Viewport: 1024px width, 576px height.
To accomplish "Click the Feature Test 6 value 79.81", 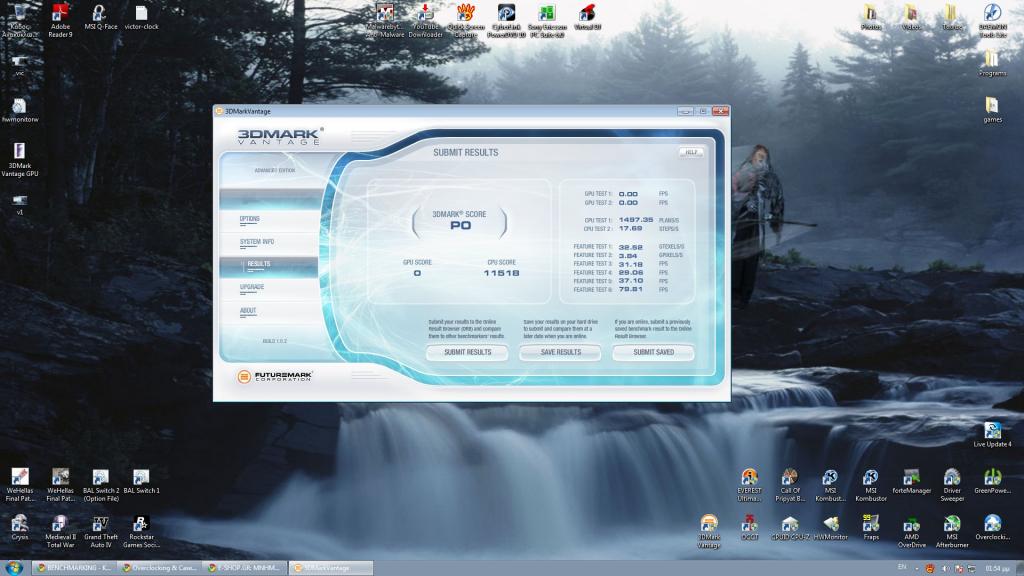I will tap(630, 289).
